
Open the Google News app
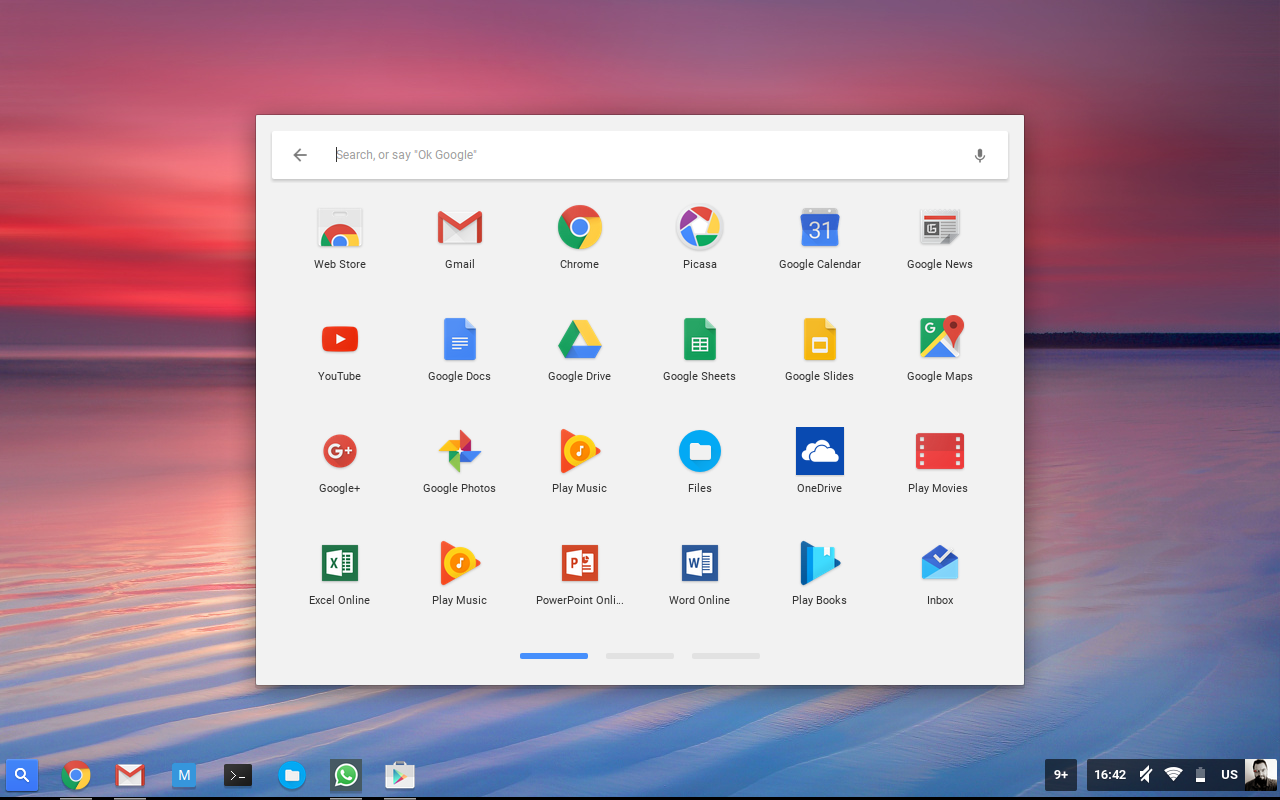940,238
